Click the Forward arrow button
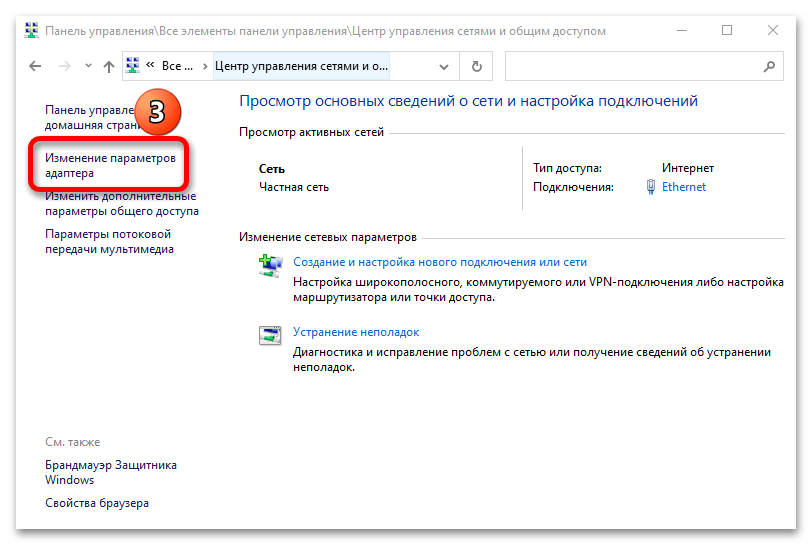This screenshot has width=812, height=545. 65,66
